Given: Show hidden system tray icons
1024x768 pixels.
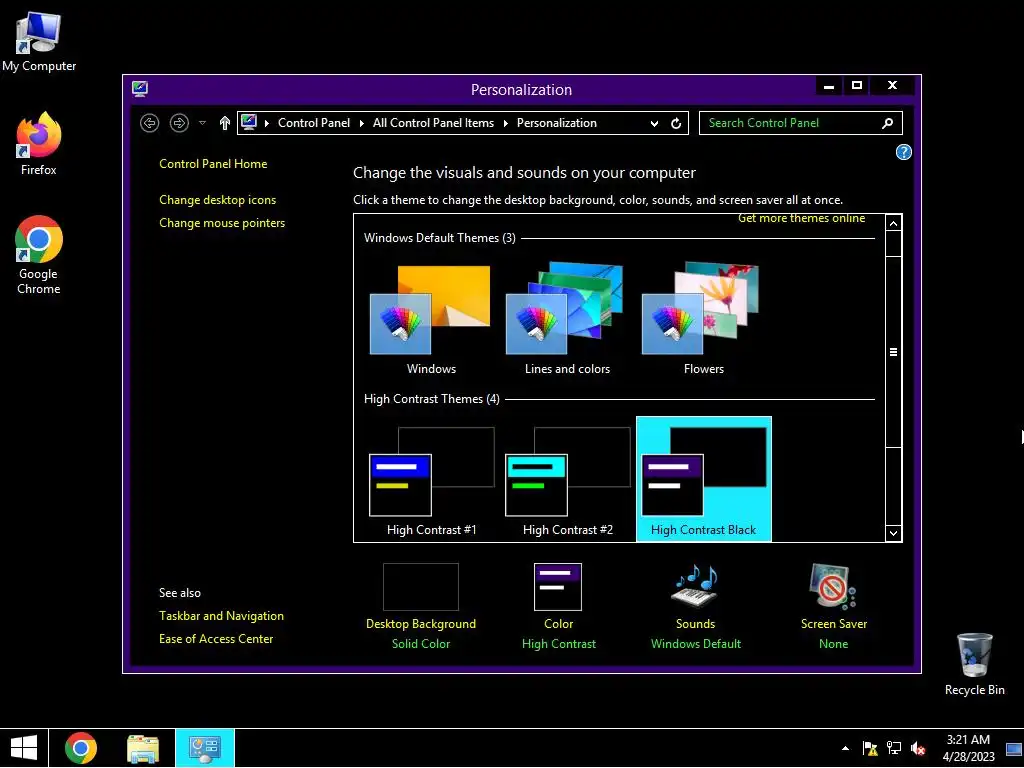Looking at the screenshot, I should tap(846, 748).
